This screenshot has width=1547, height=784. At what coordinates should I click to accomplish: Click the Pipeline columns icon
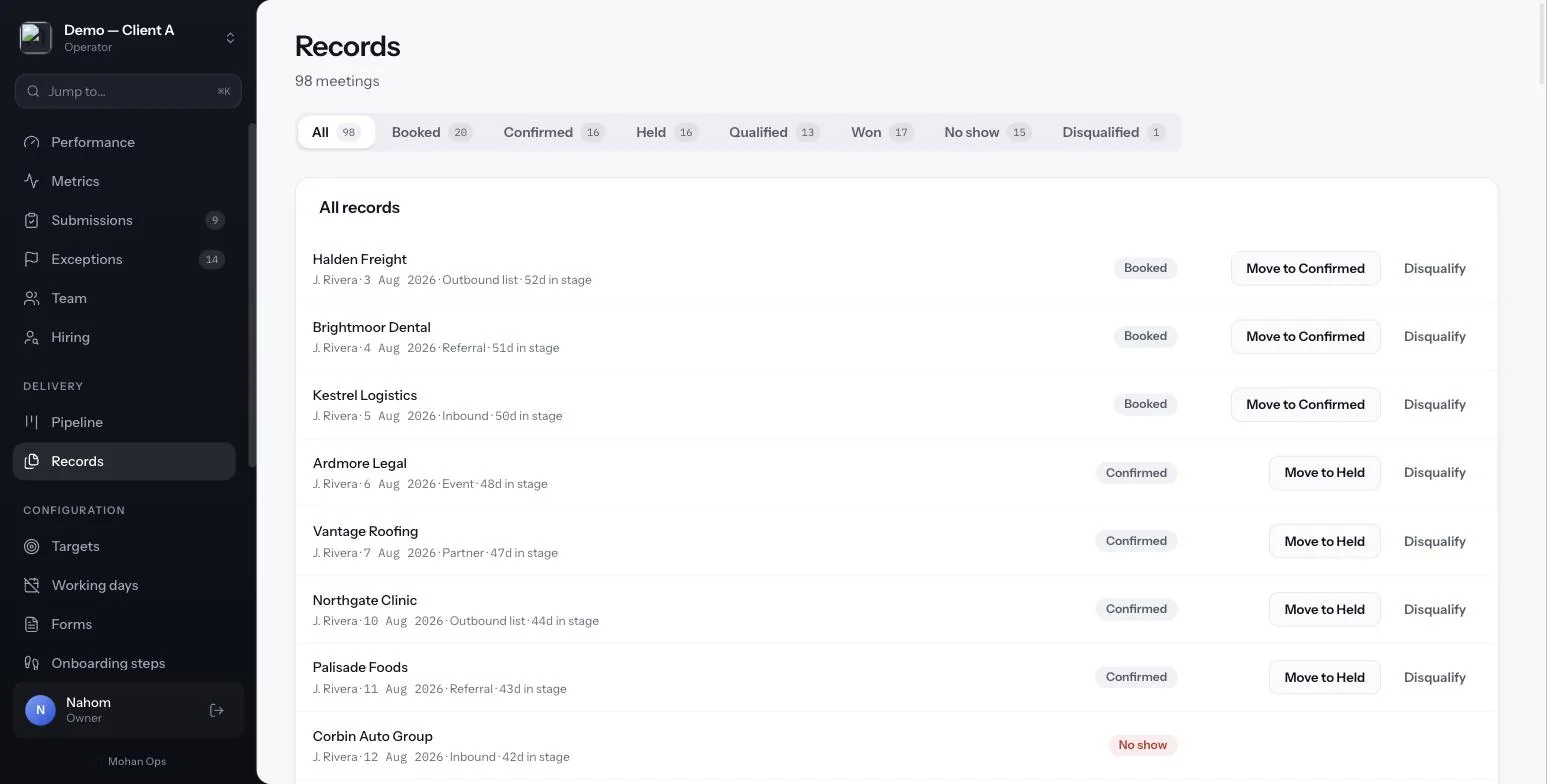[32, 422]
